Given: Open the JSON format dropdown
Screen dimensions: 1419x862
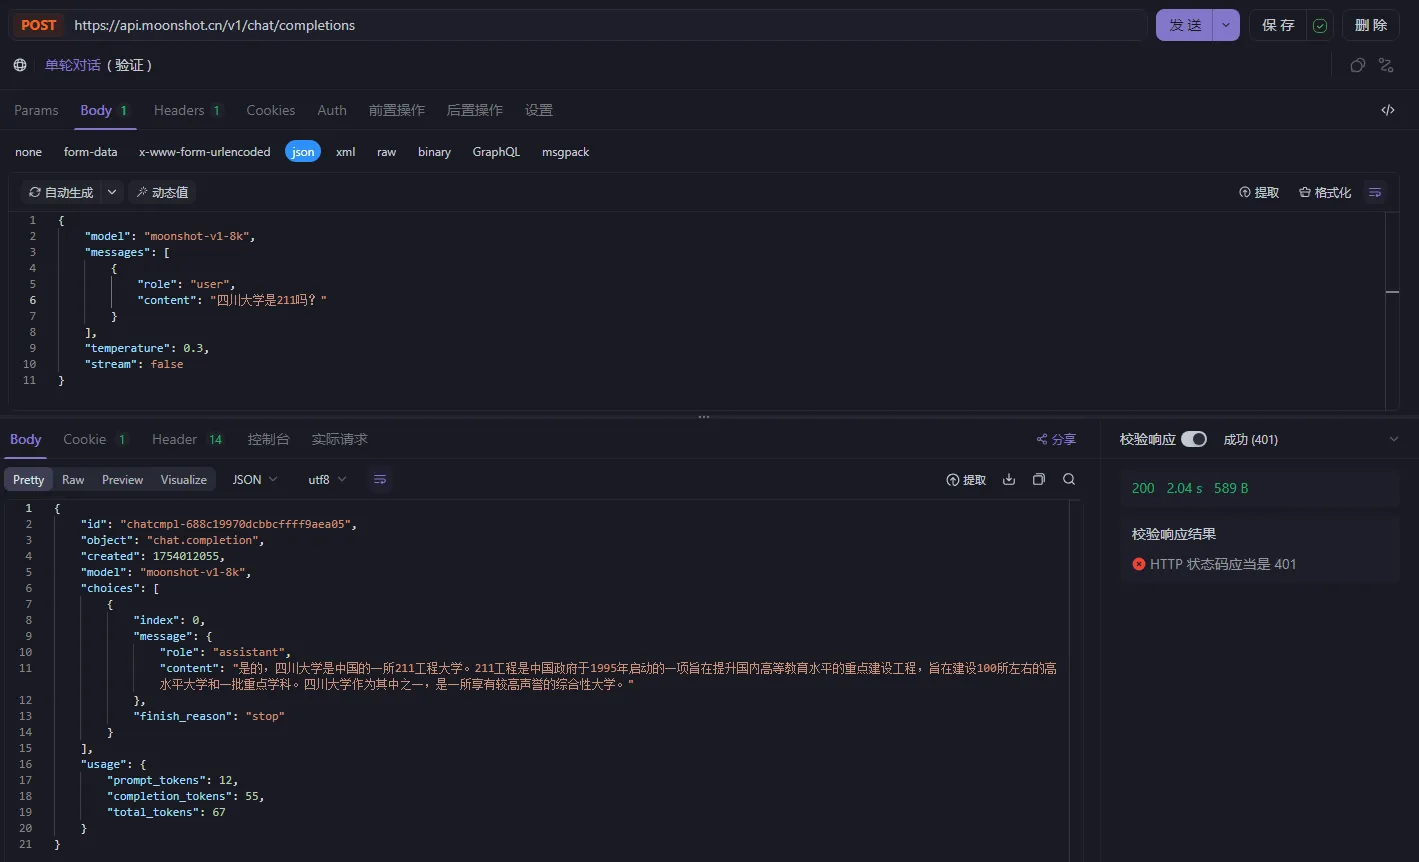Looking at the screenshot, I should [x=255, y=480].
